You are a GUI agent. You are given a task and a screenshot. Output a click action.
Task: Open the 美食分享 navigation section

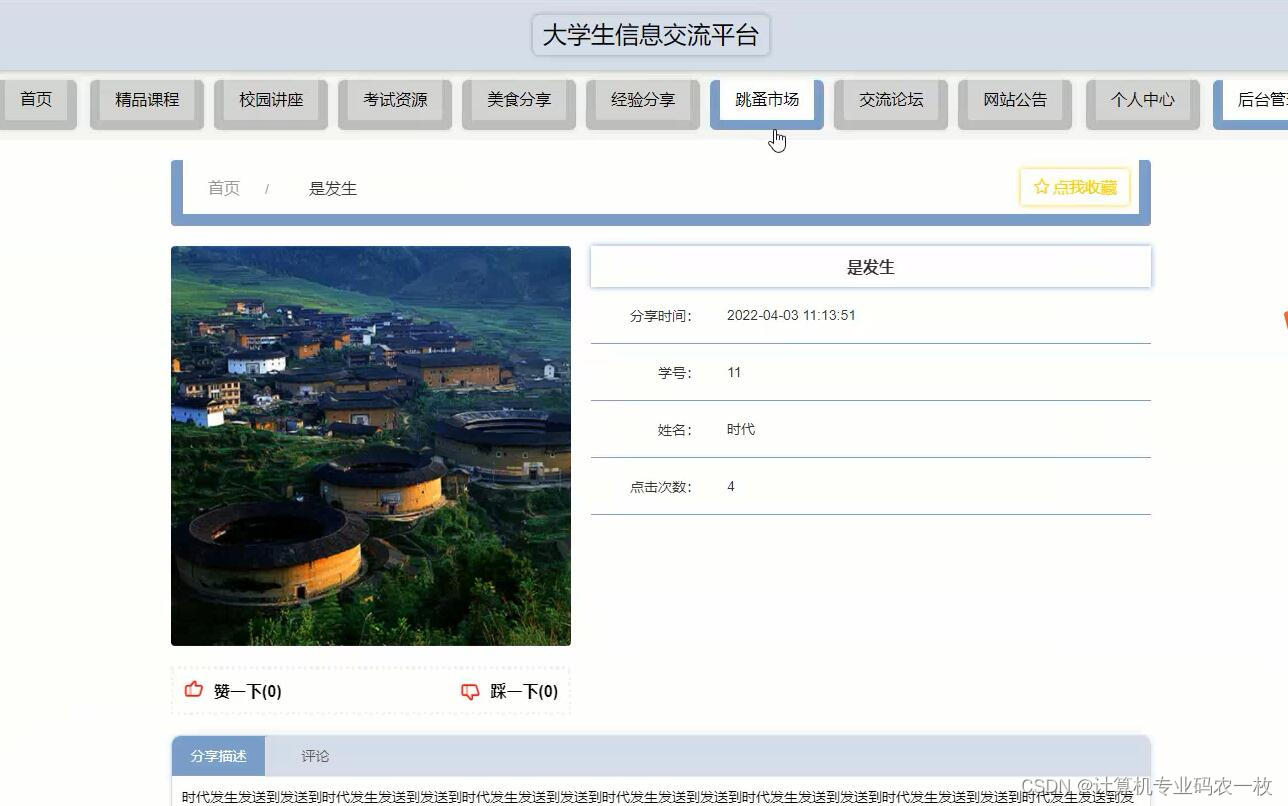tap(518, 99)
